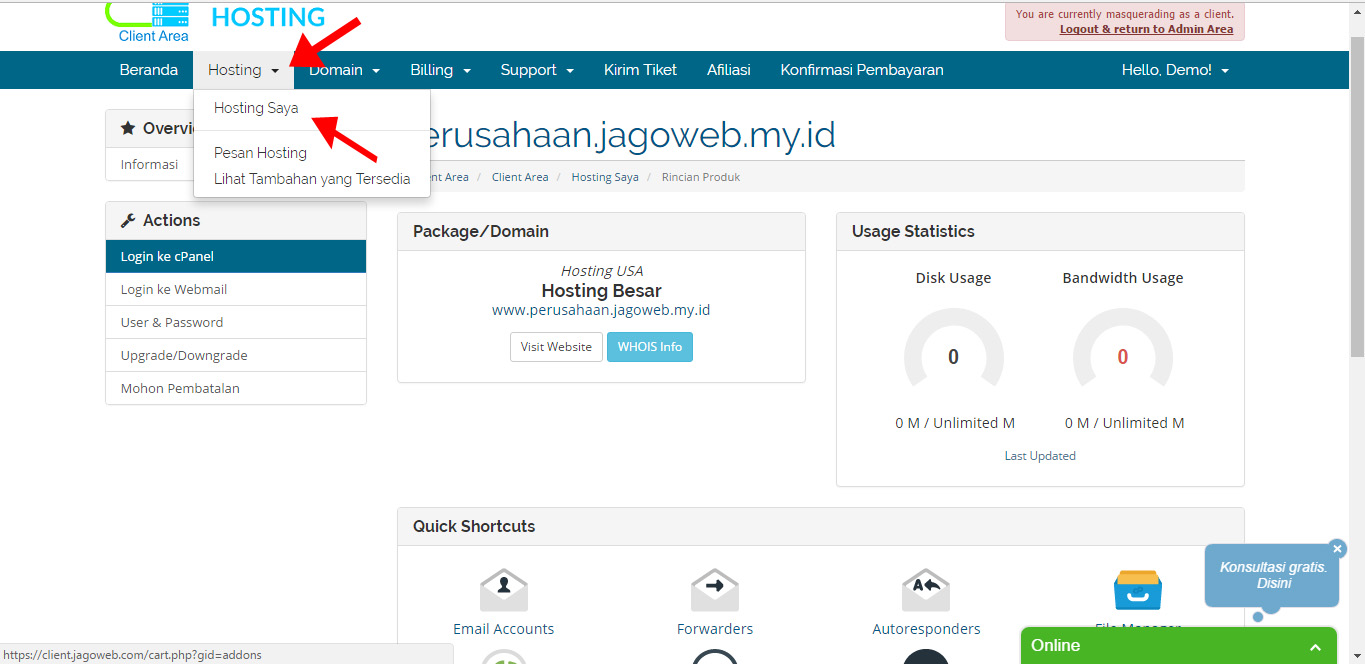Click the Rincian Produk breadcrumb text
Screen dimensions: 1365x664
point(701,177)
